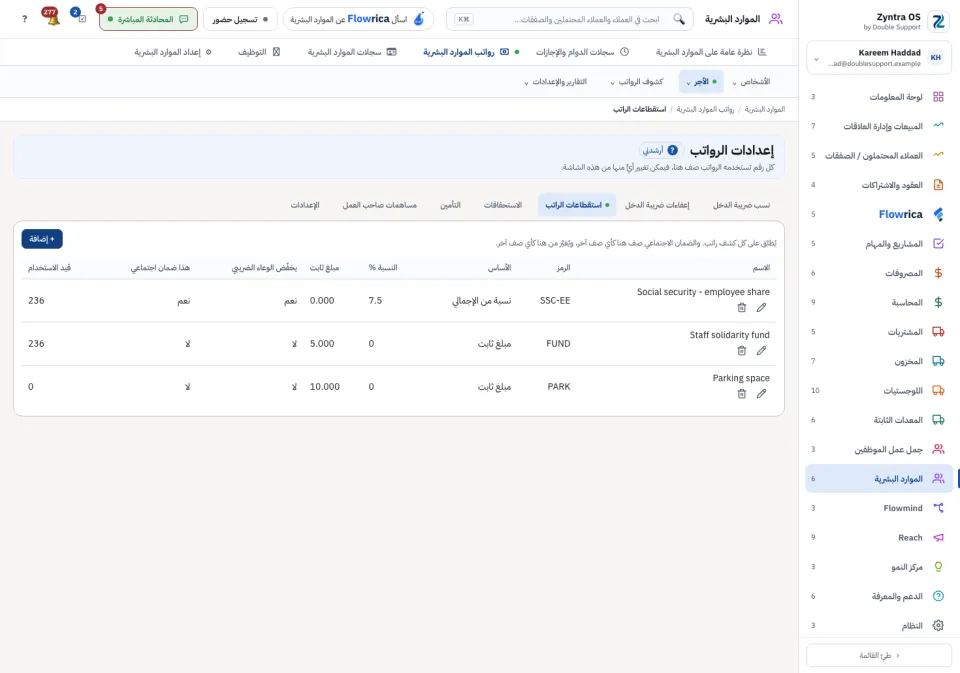Image resolution: width=960 pixels, height=673 pixels.
Task: Edit the Staff solidarity fund row
Action: point(761,350)
